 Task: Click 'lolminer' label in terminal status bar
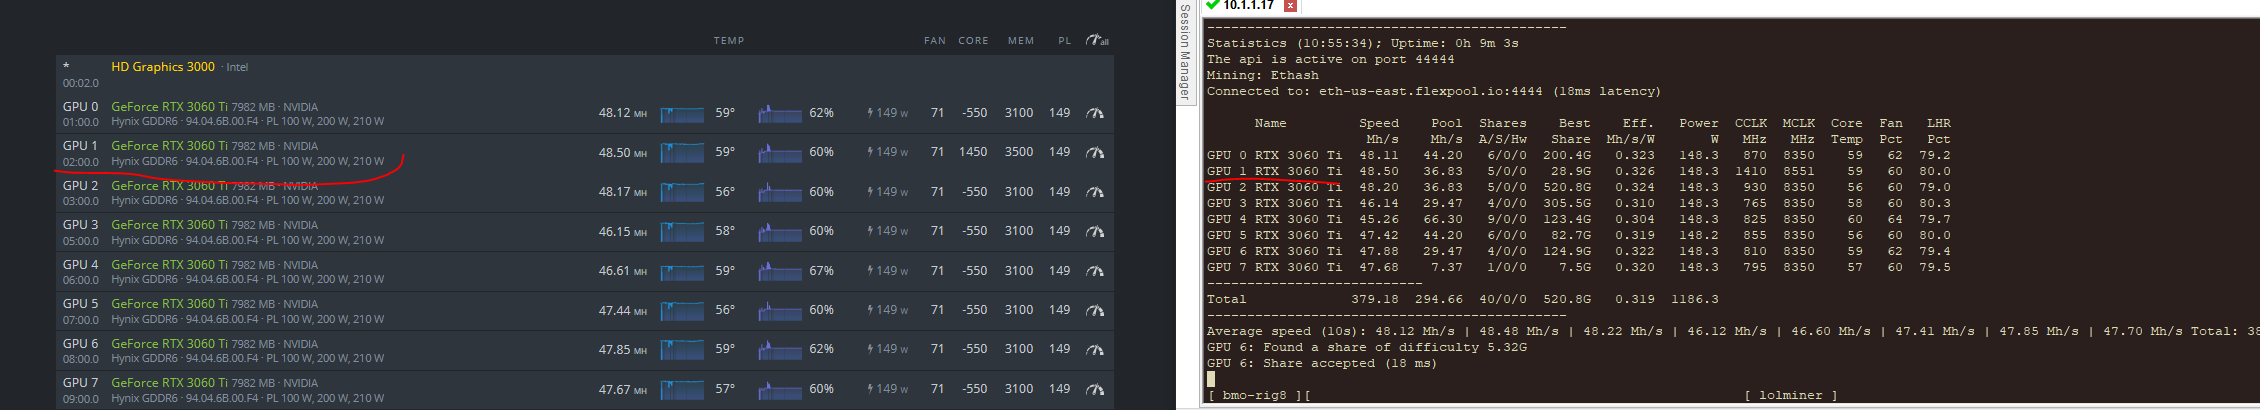point(1790,395)
